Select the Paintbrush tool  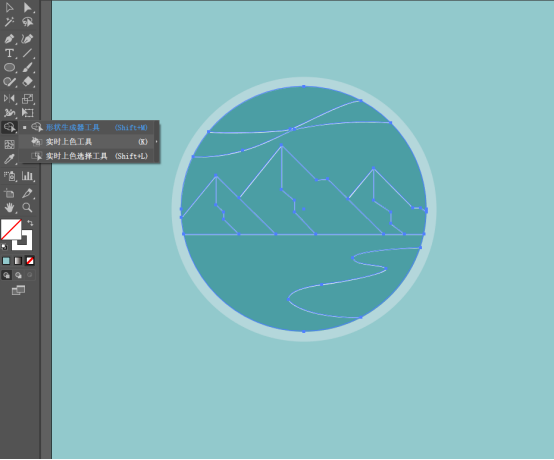[28, 67]
